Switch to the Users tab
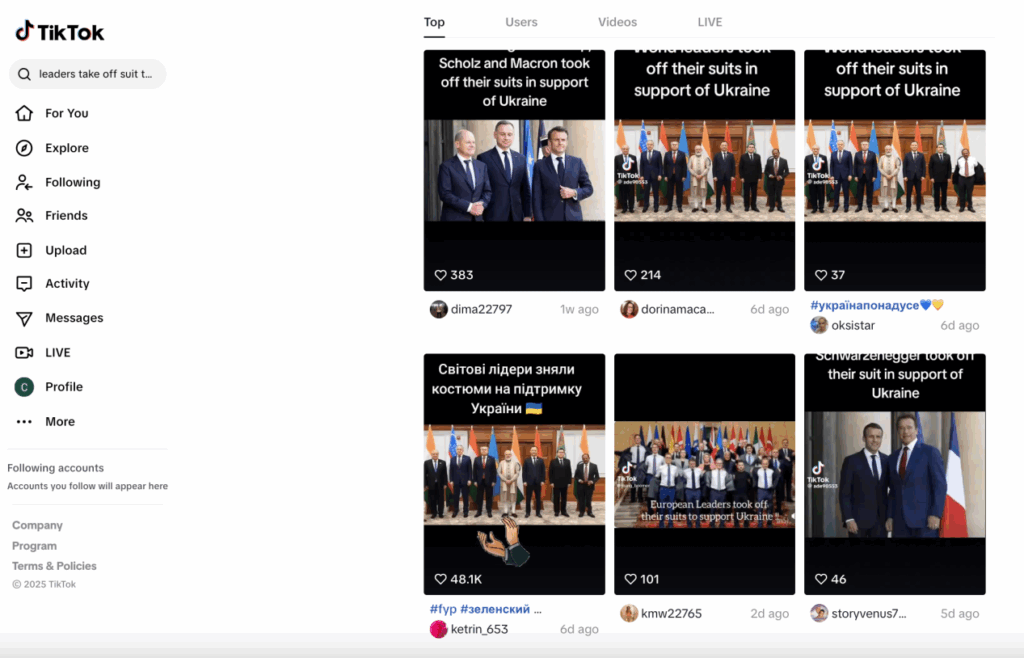 coord(521,22)
